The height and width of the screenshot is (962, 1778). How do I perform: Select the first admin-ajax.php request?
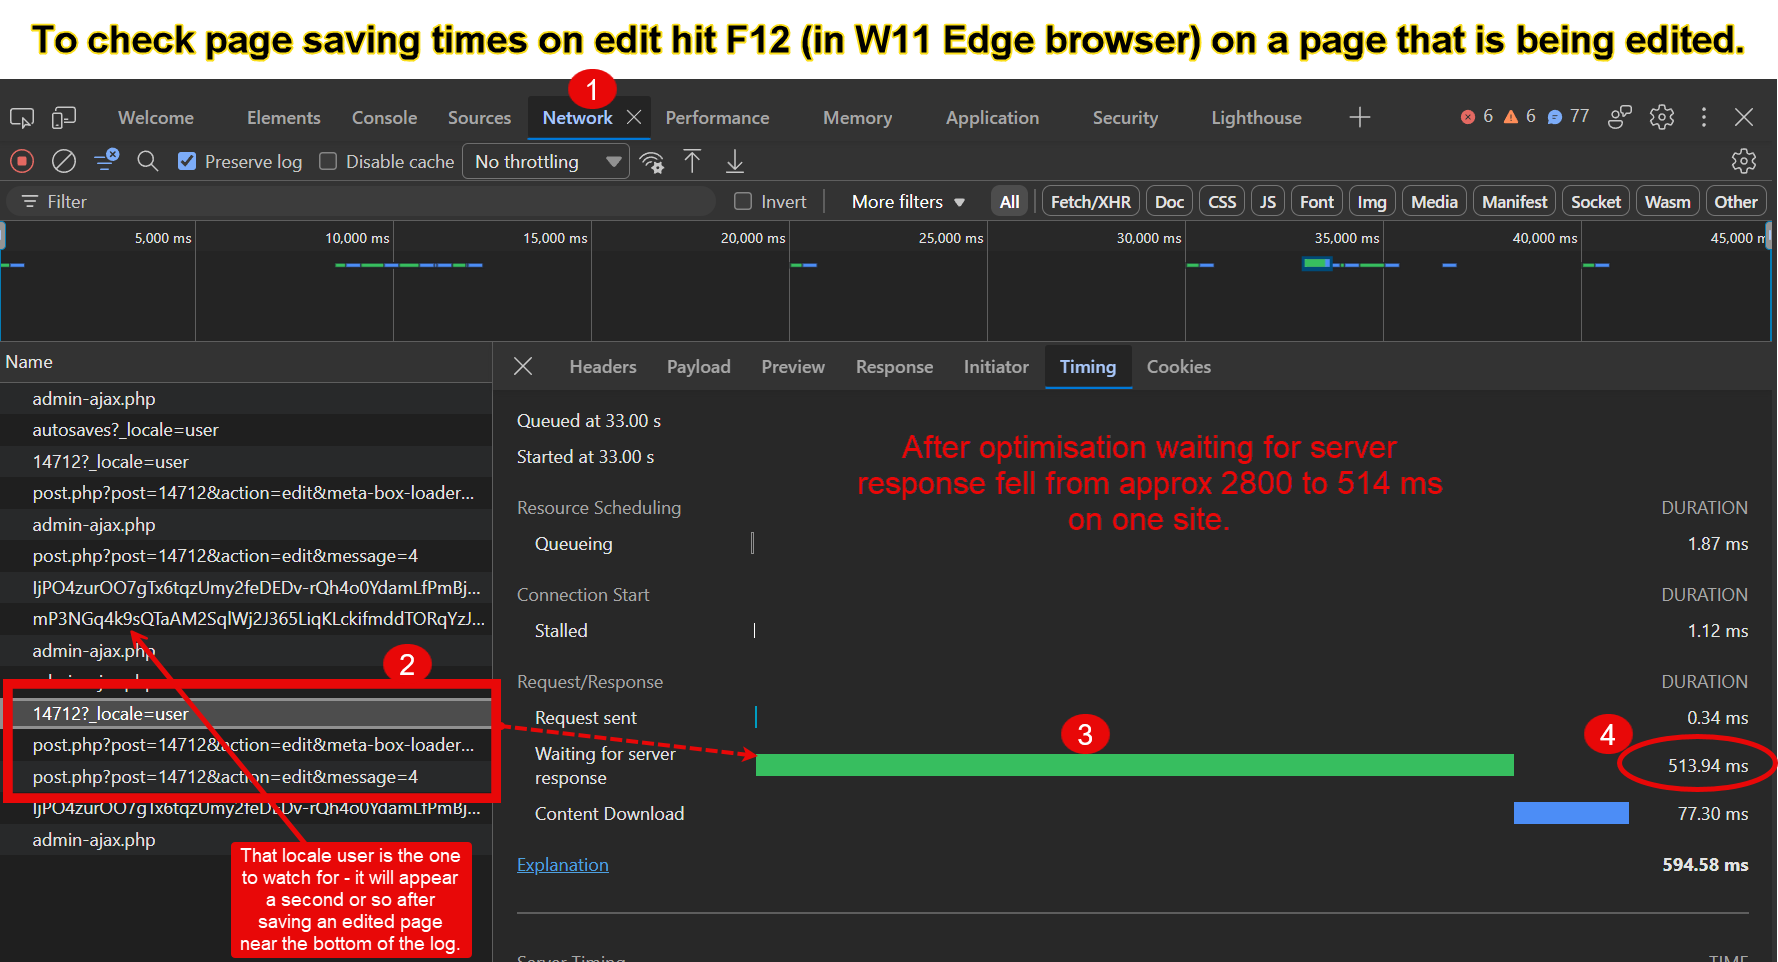[x=246, y=398]
